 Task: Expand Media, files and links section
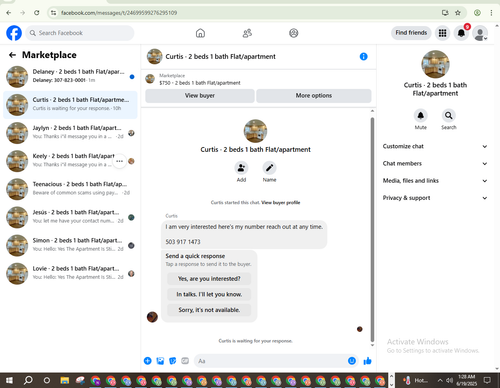click(x=435, y=181)
